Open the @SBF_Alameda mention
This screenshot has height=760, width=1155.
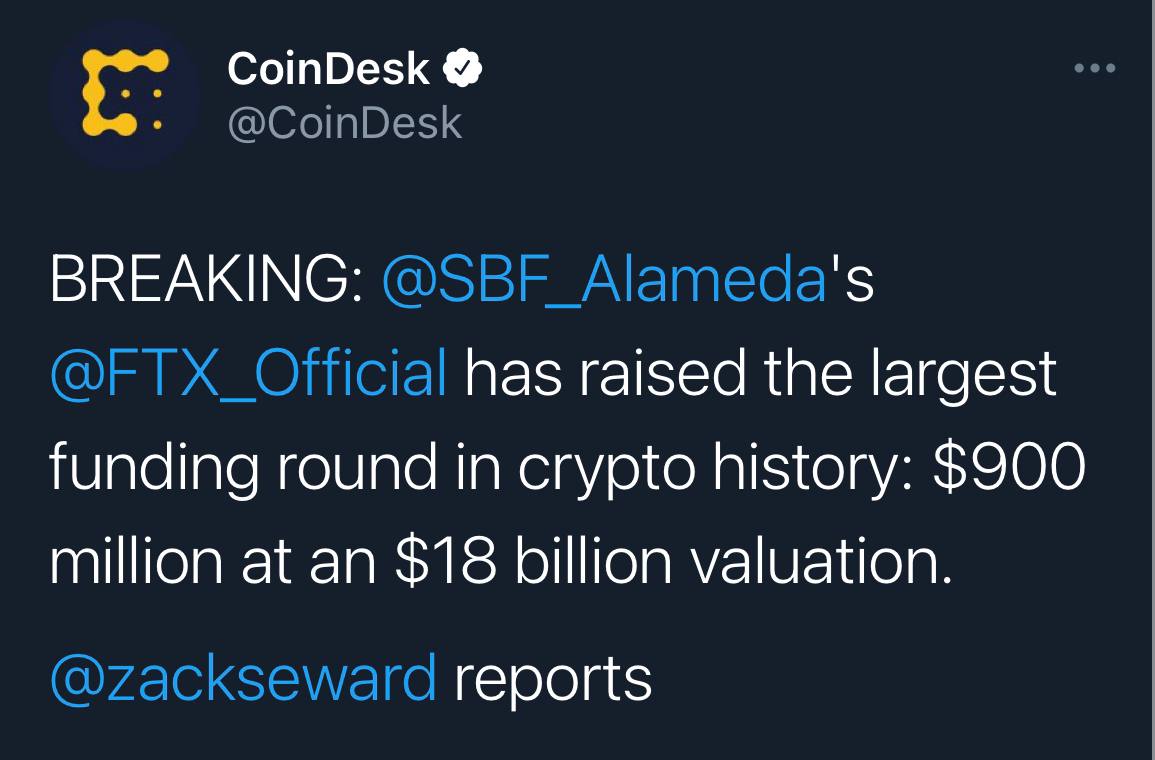click(x=604, y=282)
